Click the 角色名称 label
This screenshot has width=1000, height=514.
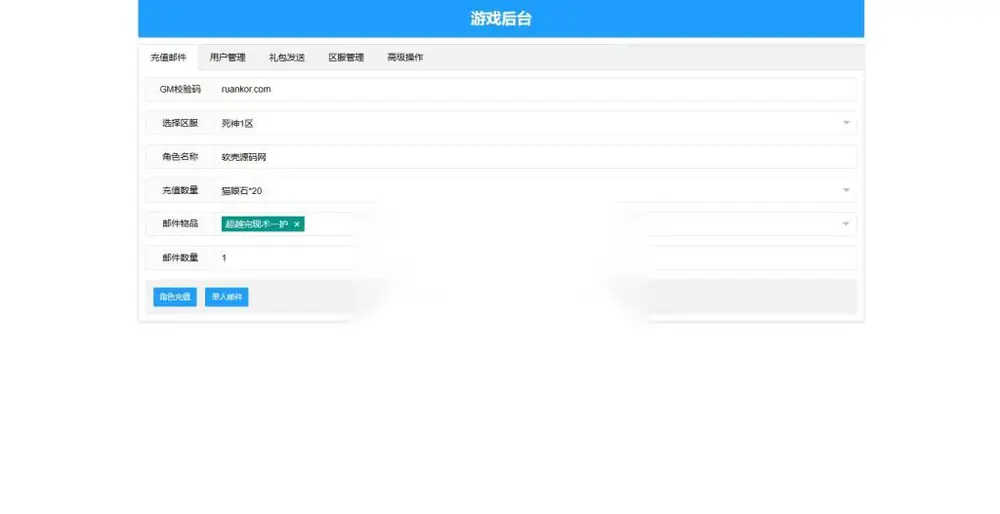(x=180, y=157)
